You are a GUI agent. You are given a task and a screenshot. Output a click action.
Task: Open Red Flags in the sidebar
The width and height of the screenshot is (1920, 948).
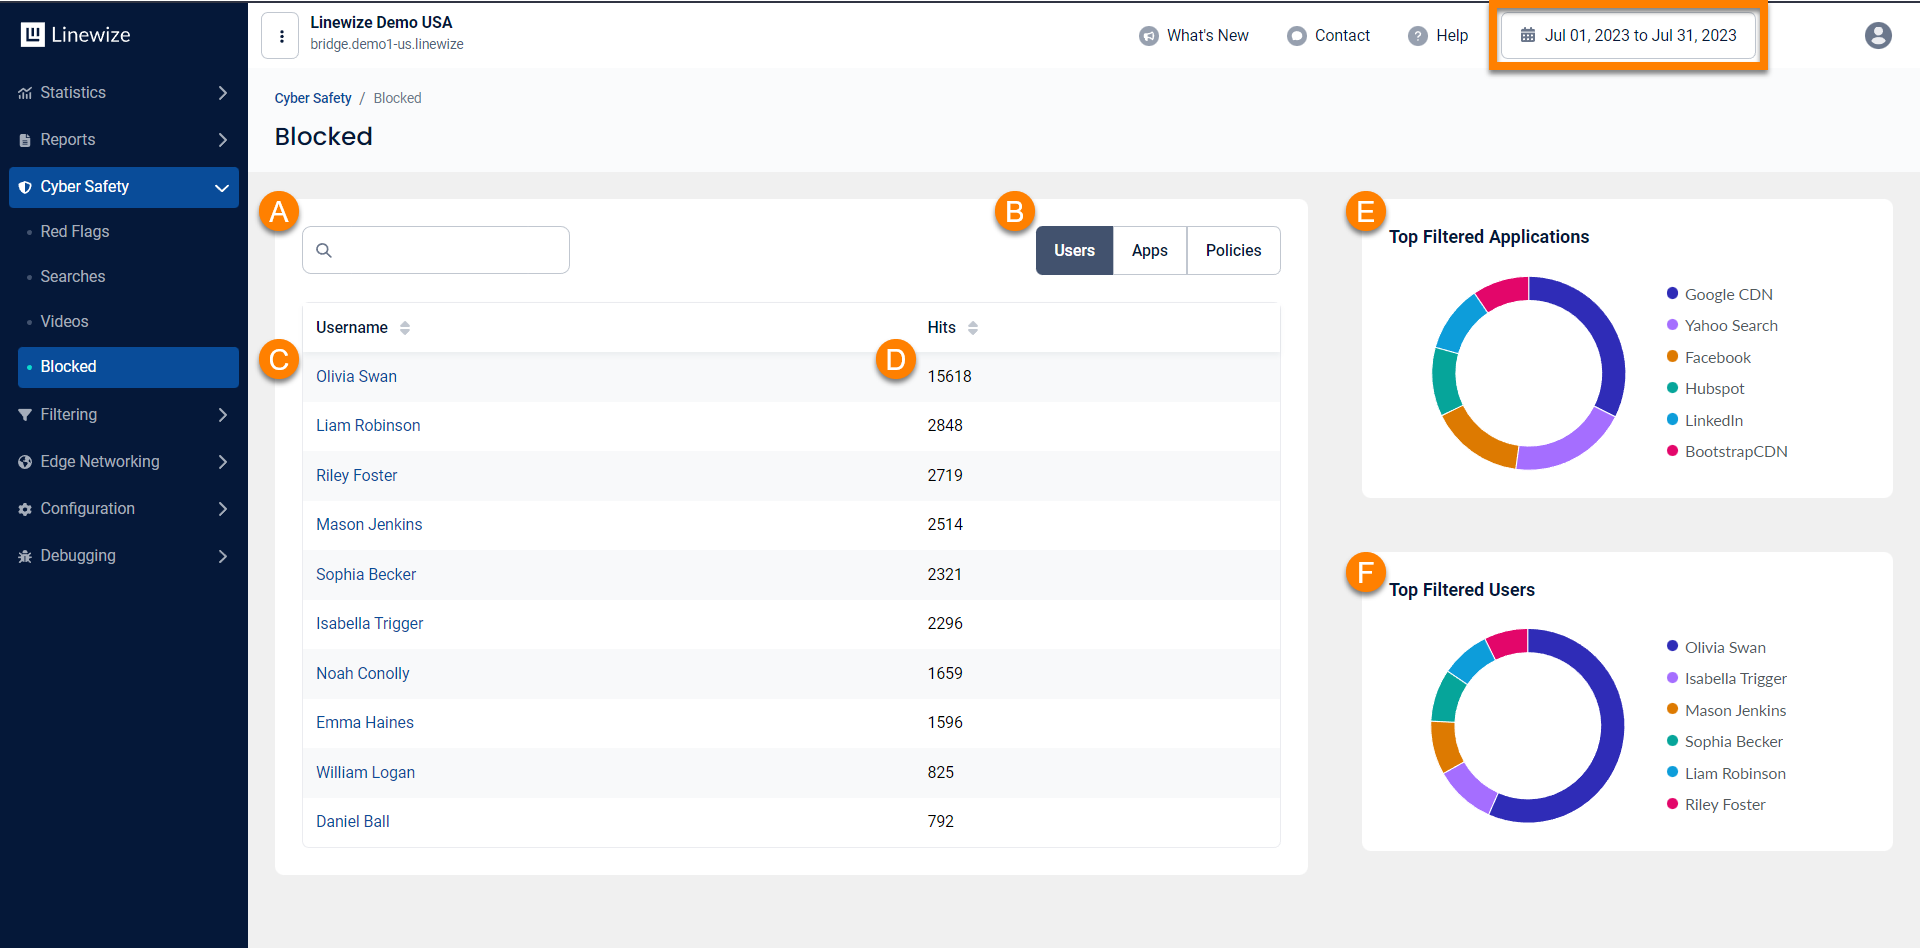75,232
